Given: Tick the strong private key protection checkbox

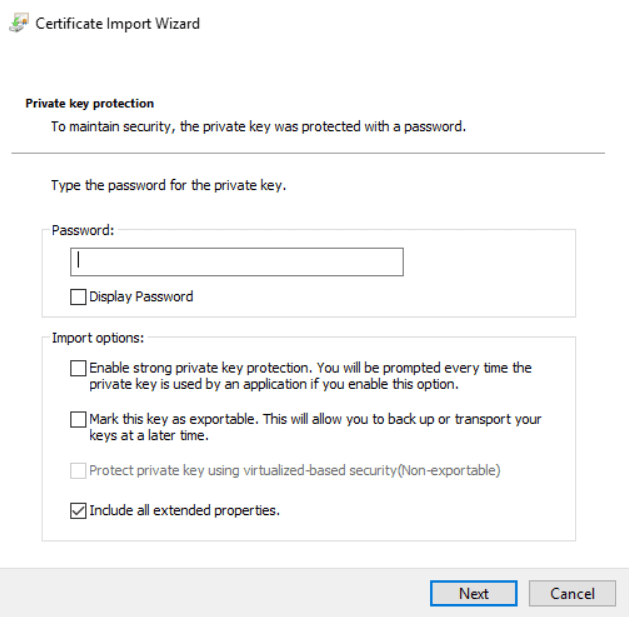Looking at the screenshot, I should 78,368.
